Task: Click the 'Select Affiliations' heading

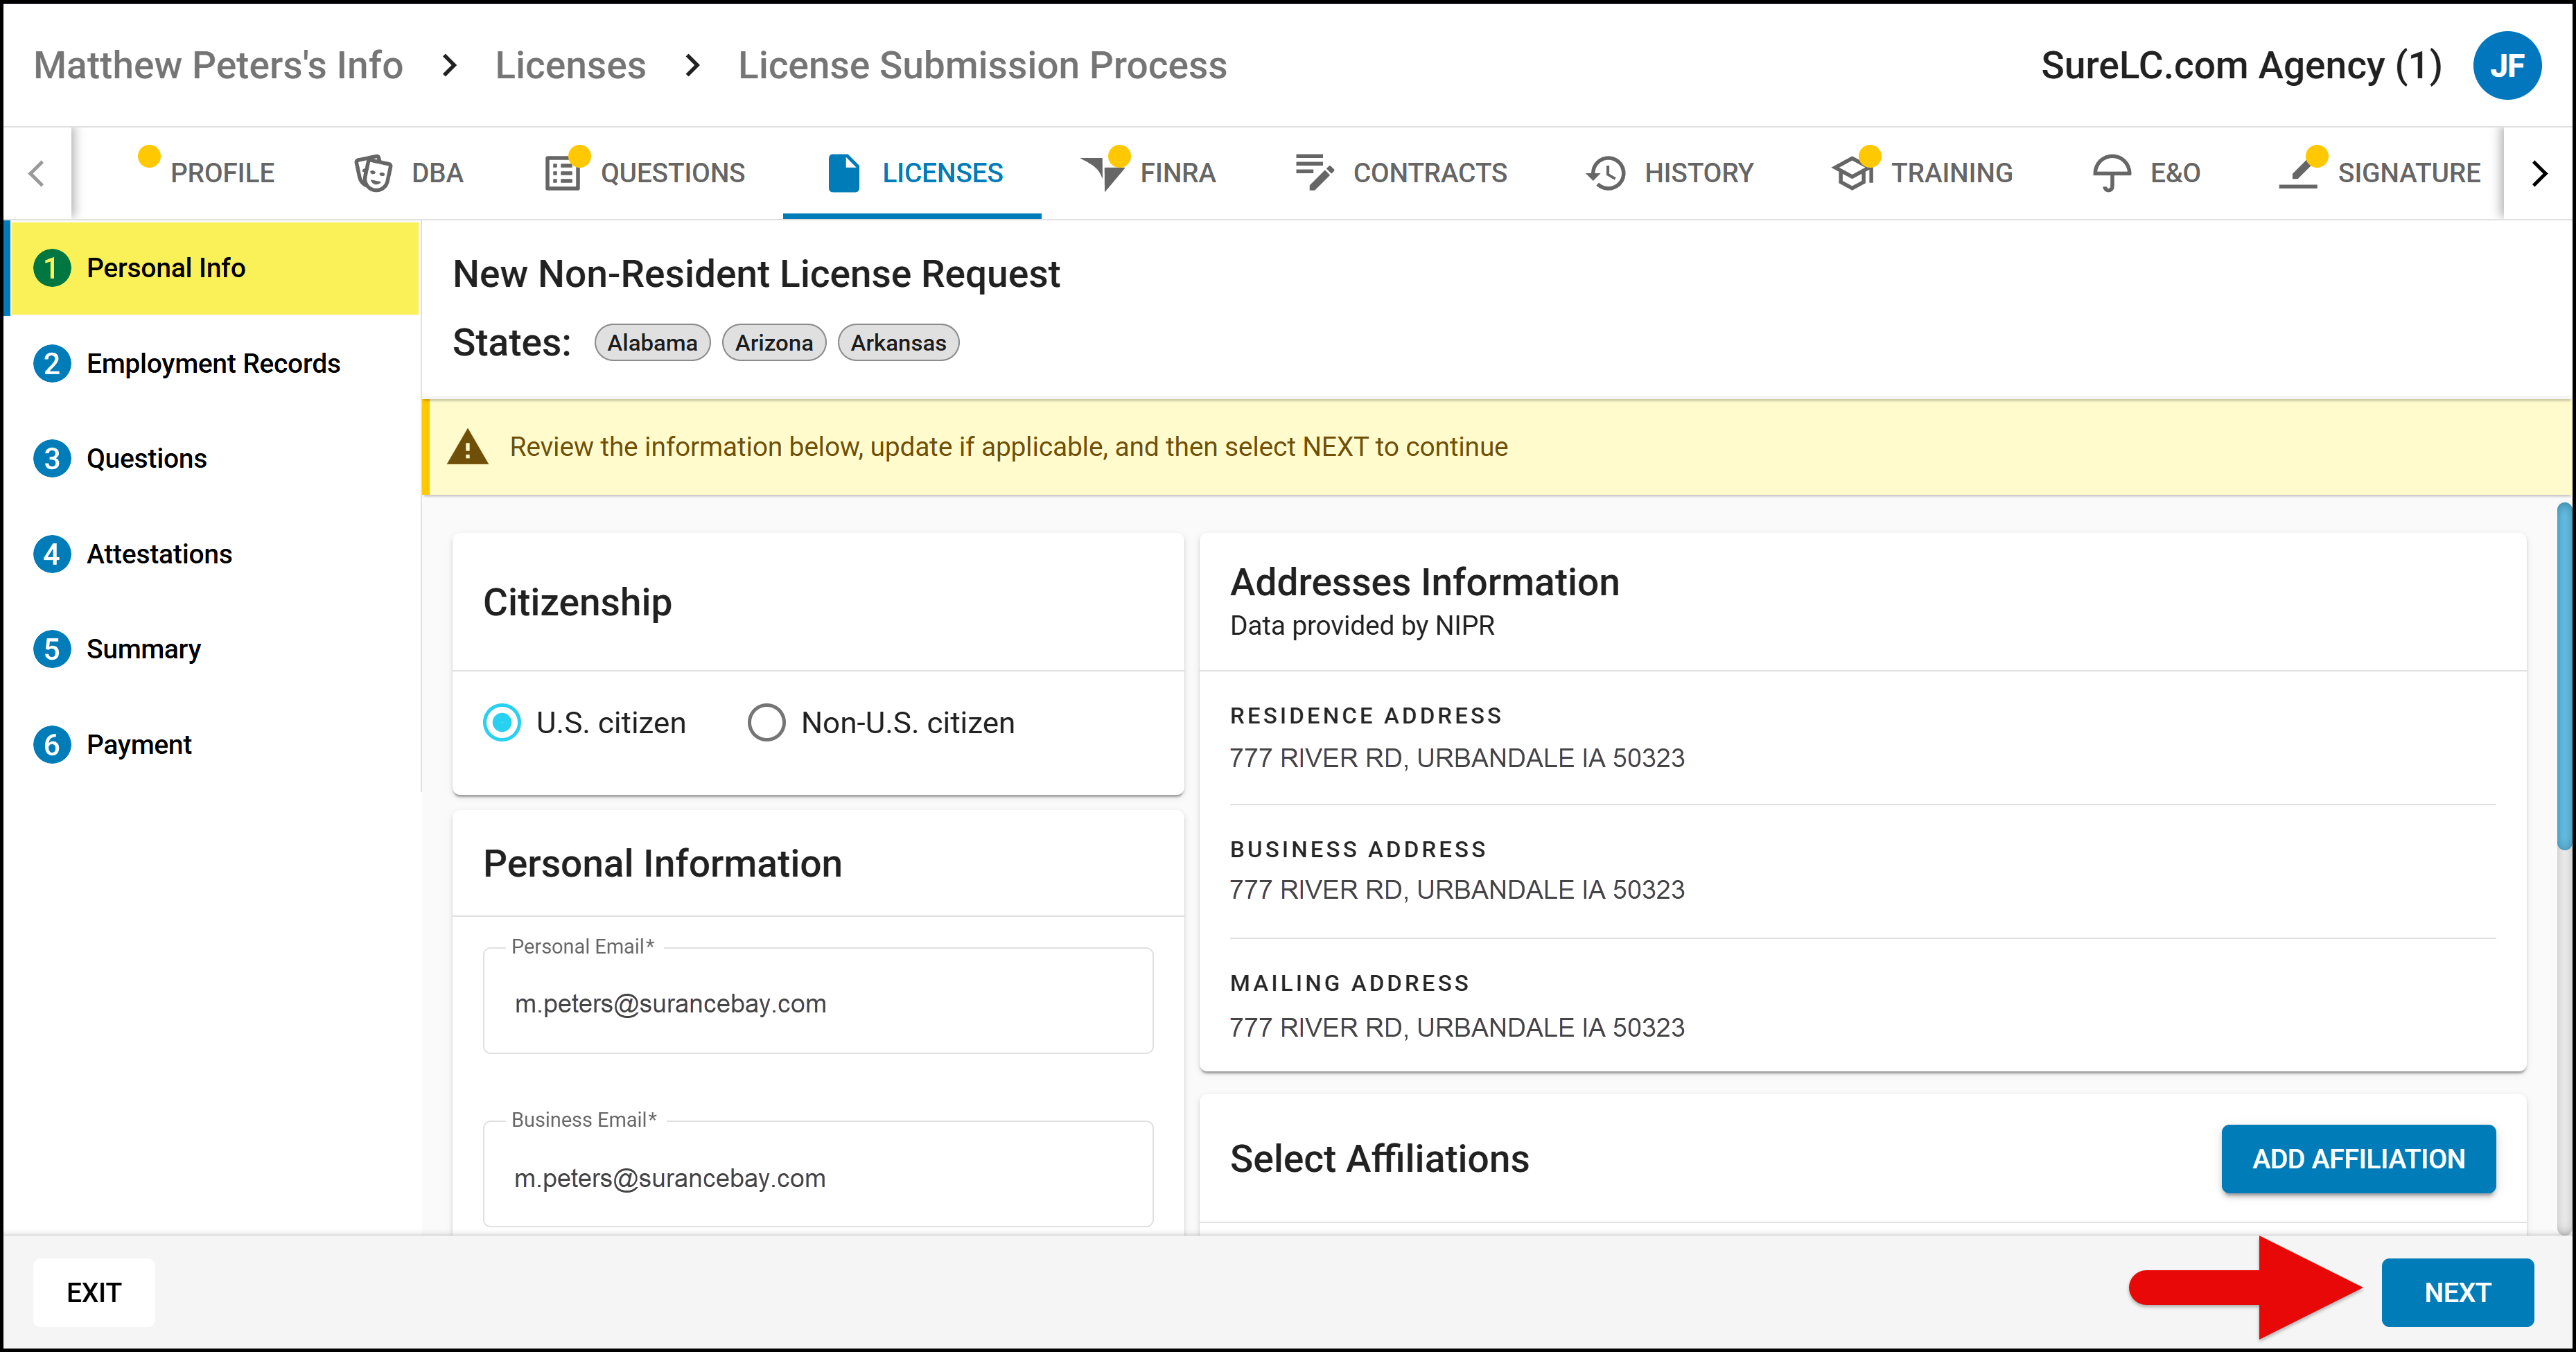Action: pos(1379,1159)
